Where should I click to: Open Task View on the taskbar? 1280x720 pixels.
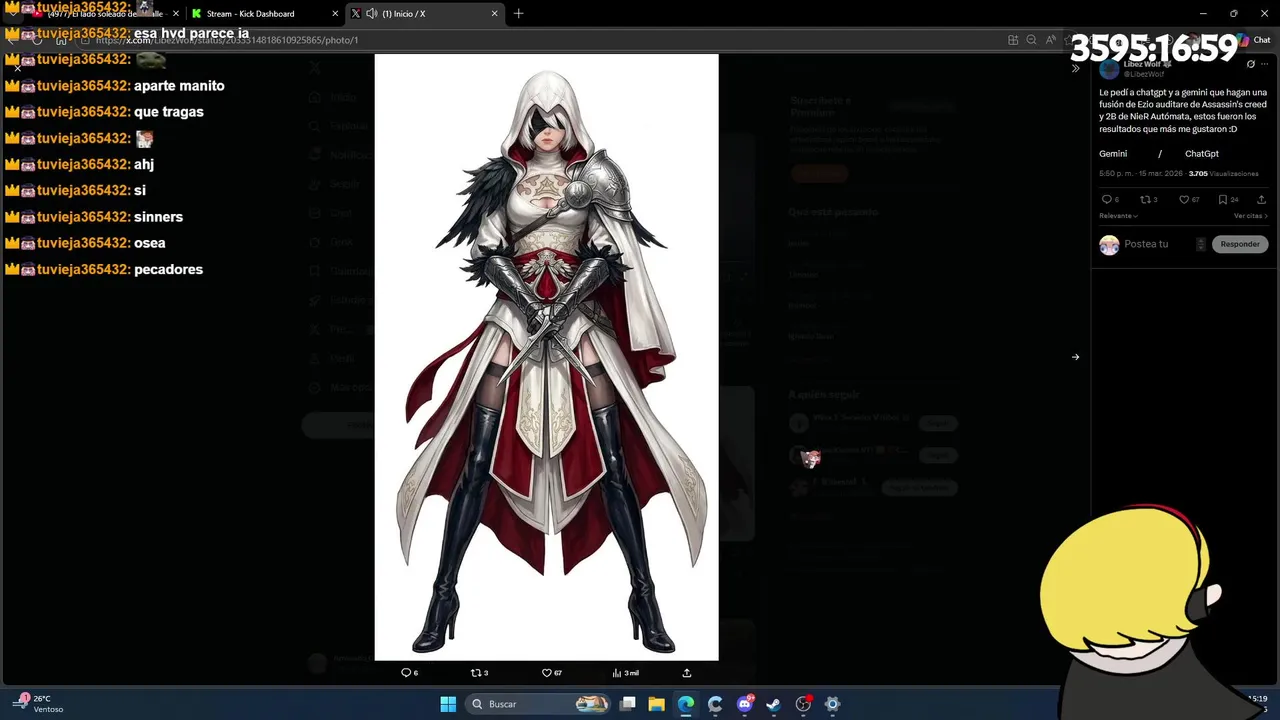click(628, 704)
